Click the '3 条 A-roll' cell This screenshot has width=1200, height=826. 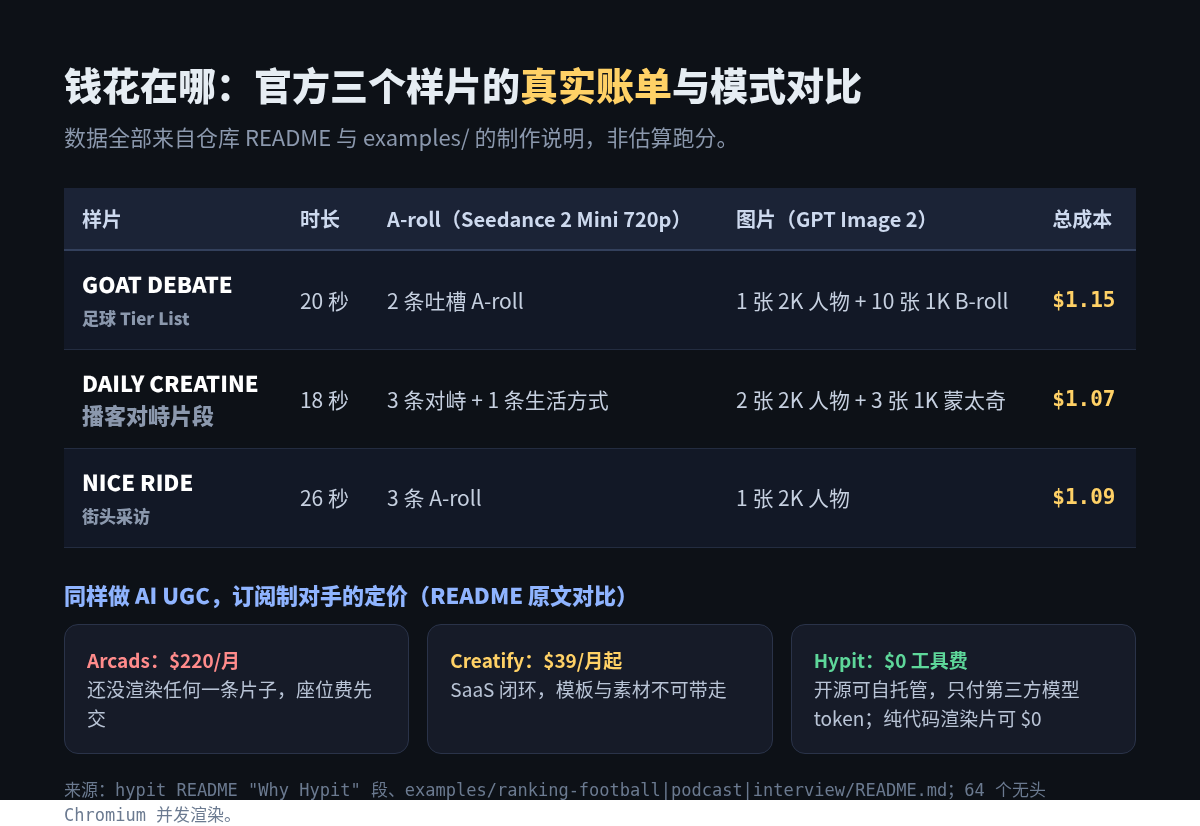pos(434,498)
